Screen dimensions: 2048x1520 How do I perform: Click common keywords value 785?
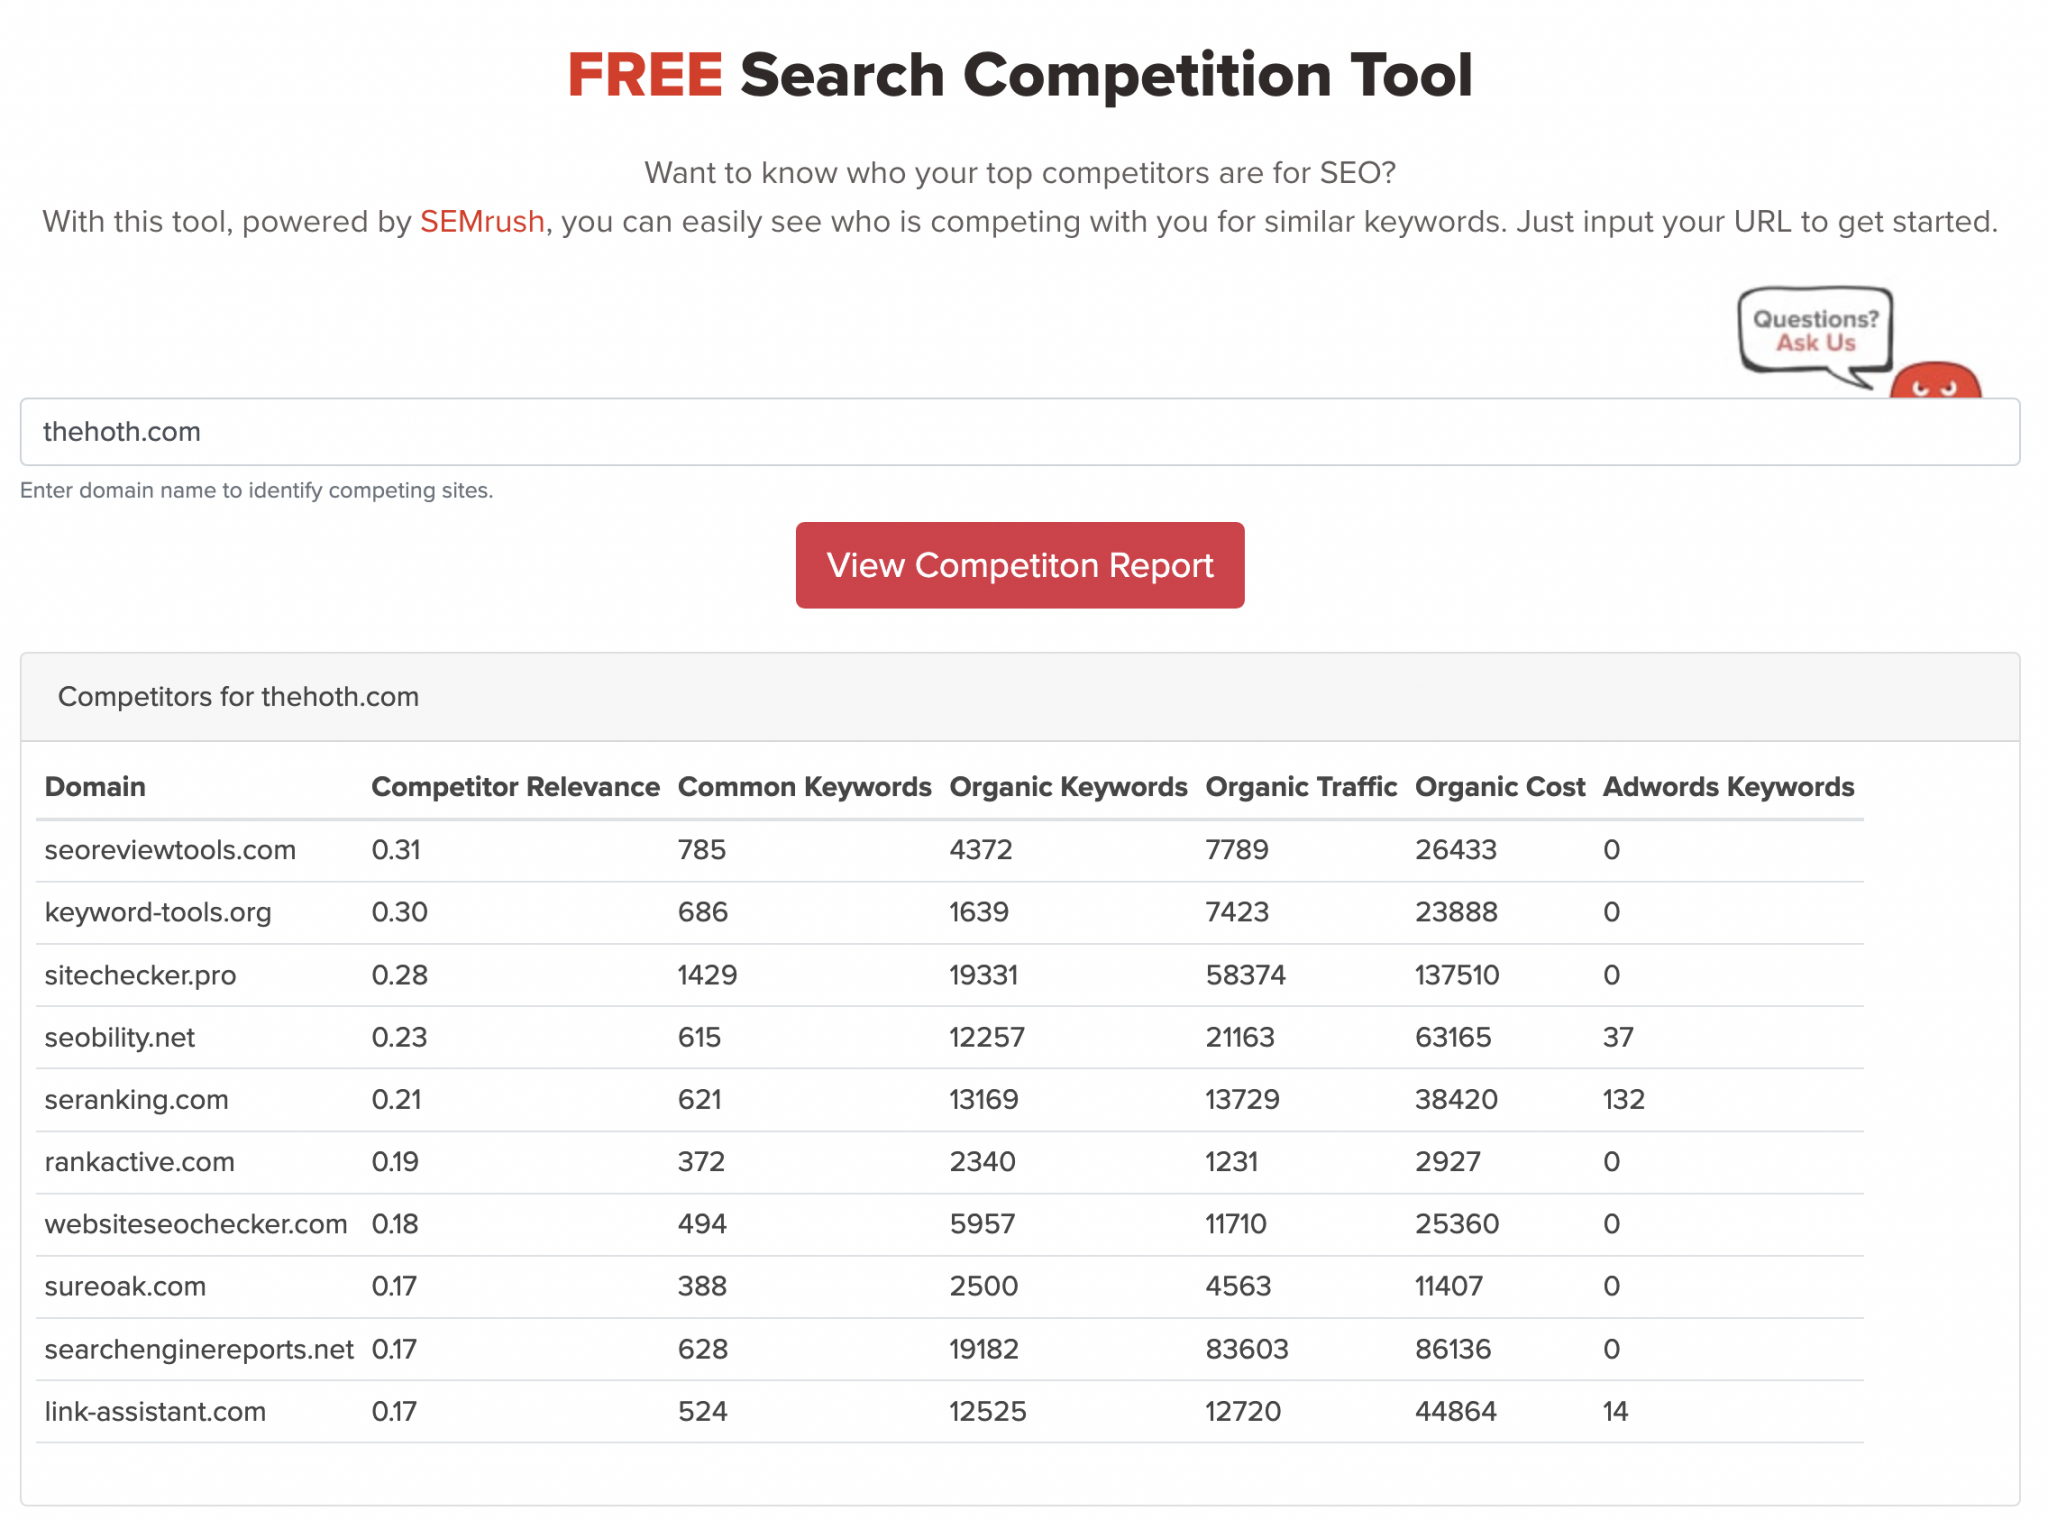[702, 850]
